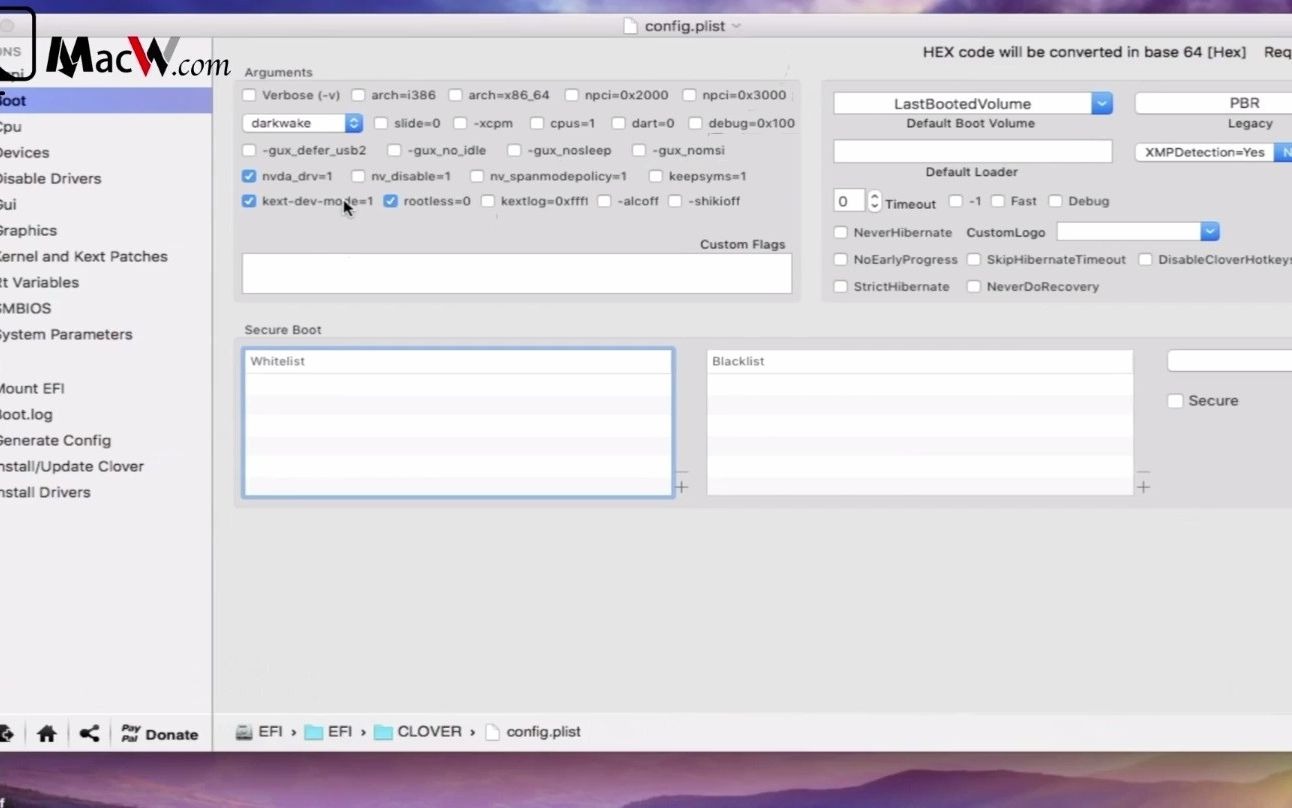Click config.plist in the path bar
This screenshot has height=808, width=1292.
coord(533,732)
